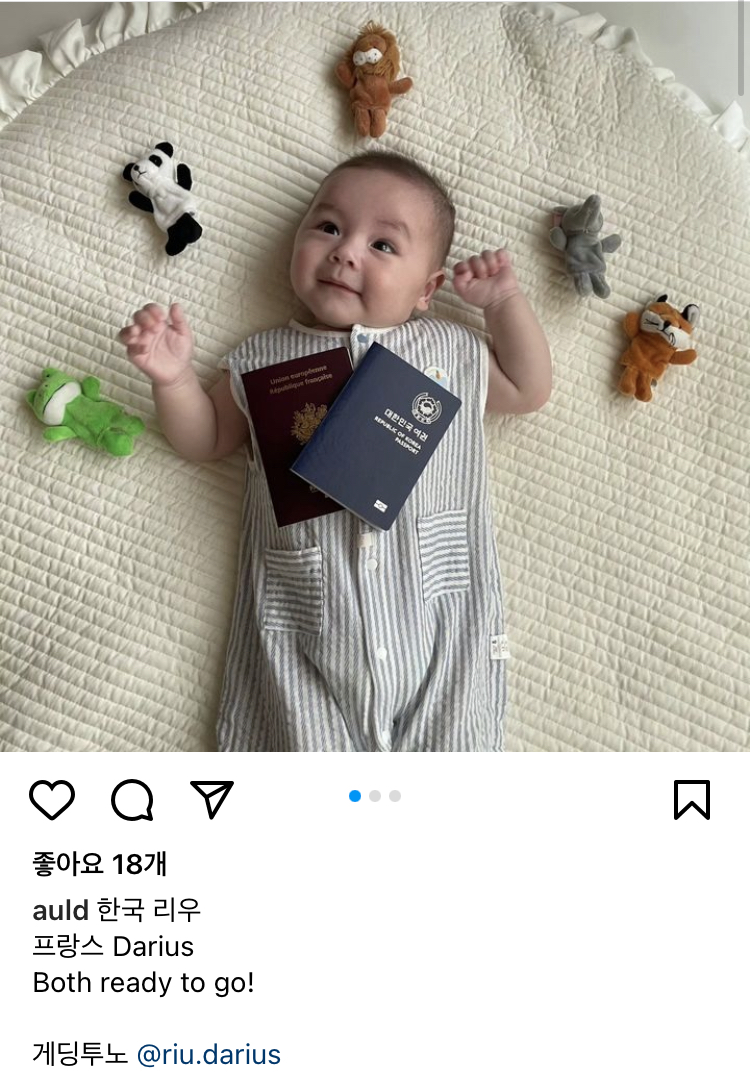750x1073 pixels.
Task: Open comments via the speech bubble icon
Action: click(132, 799)
